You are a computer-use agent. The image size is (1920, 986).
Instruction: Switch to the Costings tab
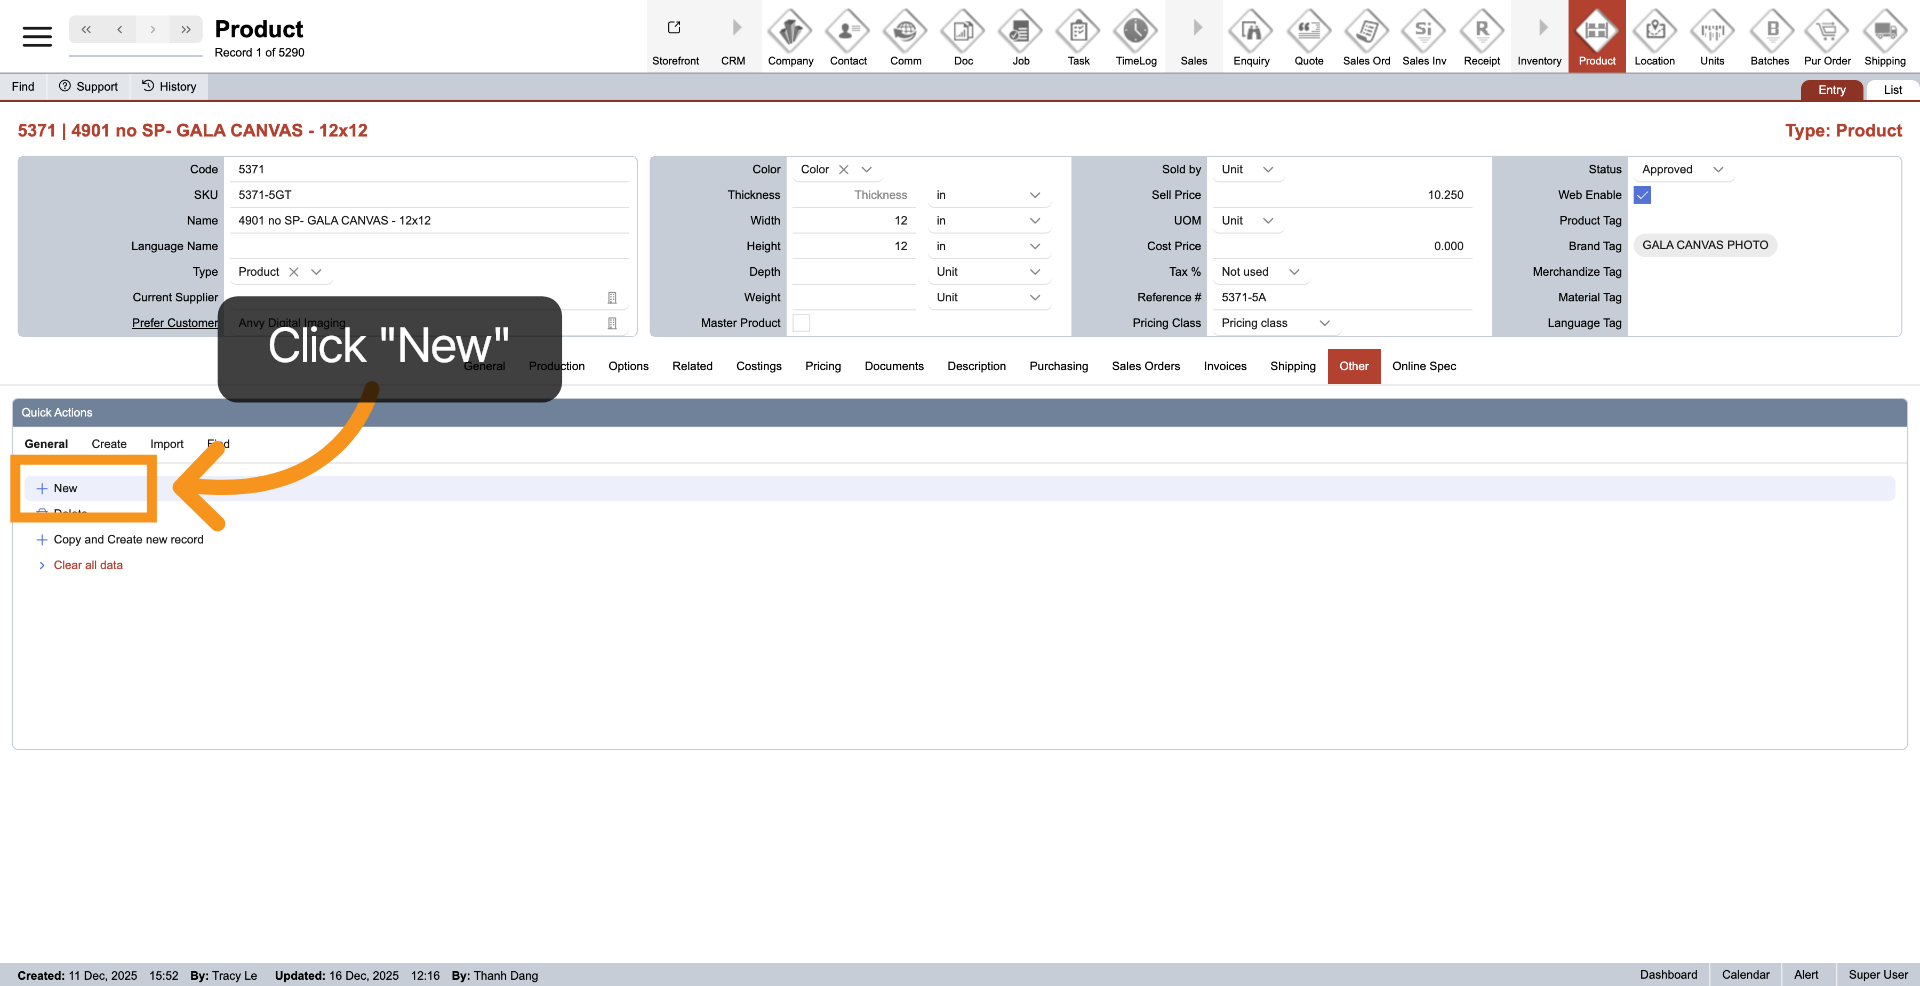(x=758, y=366)
